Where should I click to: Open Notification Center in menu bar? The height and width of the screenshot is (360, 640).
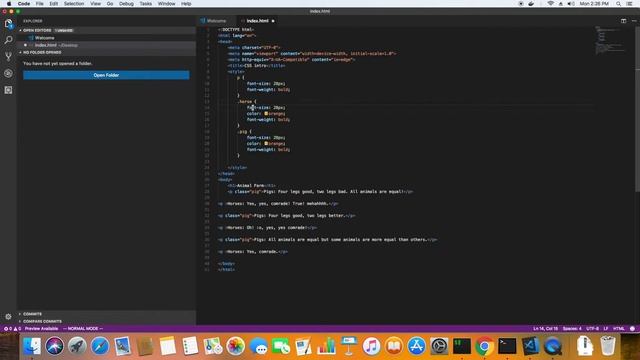(630, 4)
